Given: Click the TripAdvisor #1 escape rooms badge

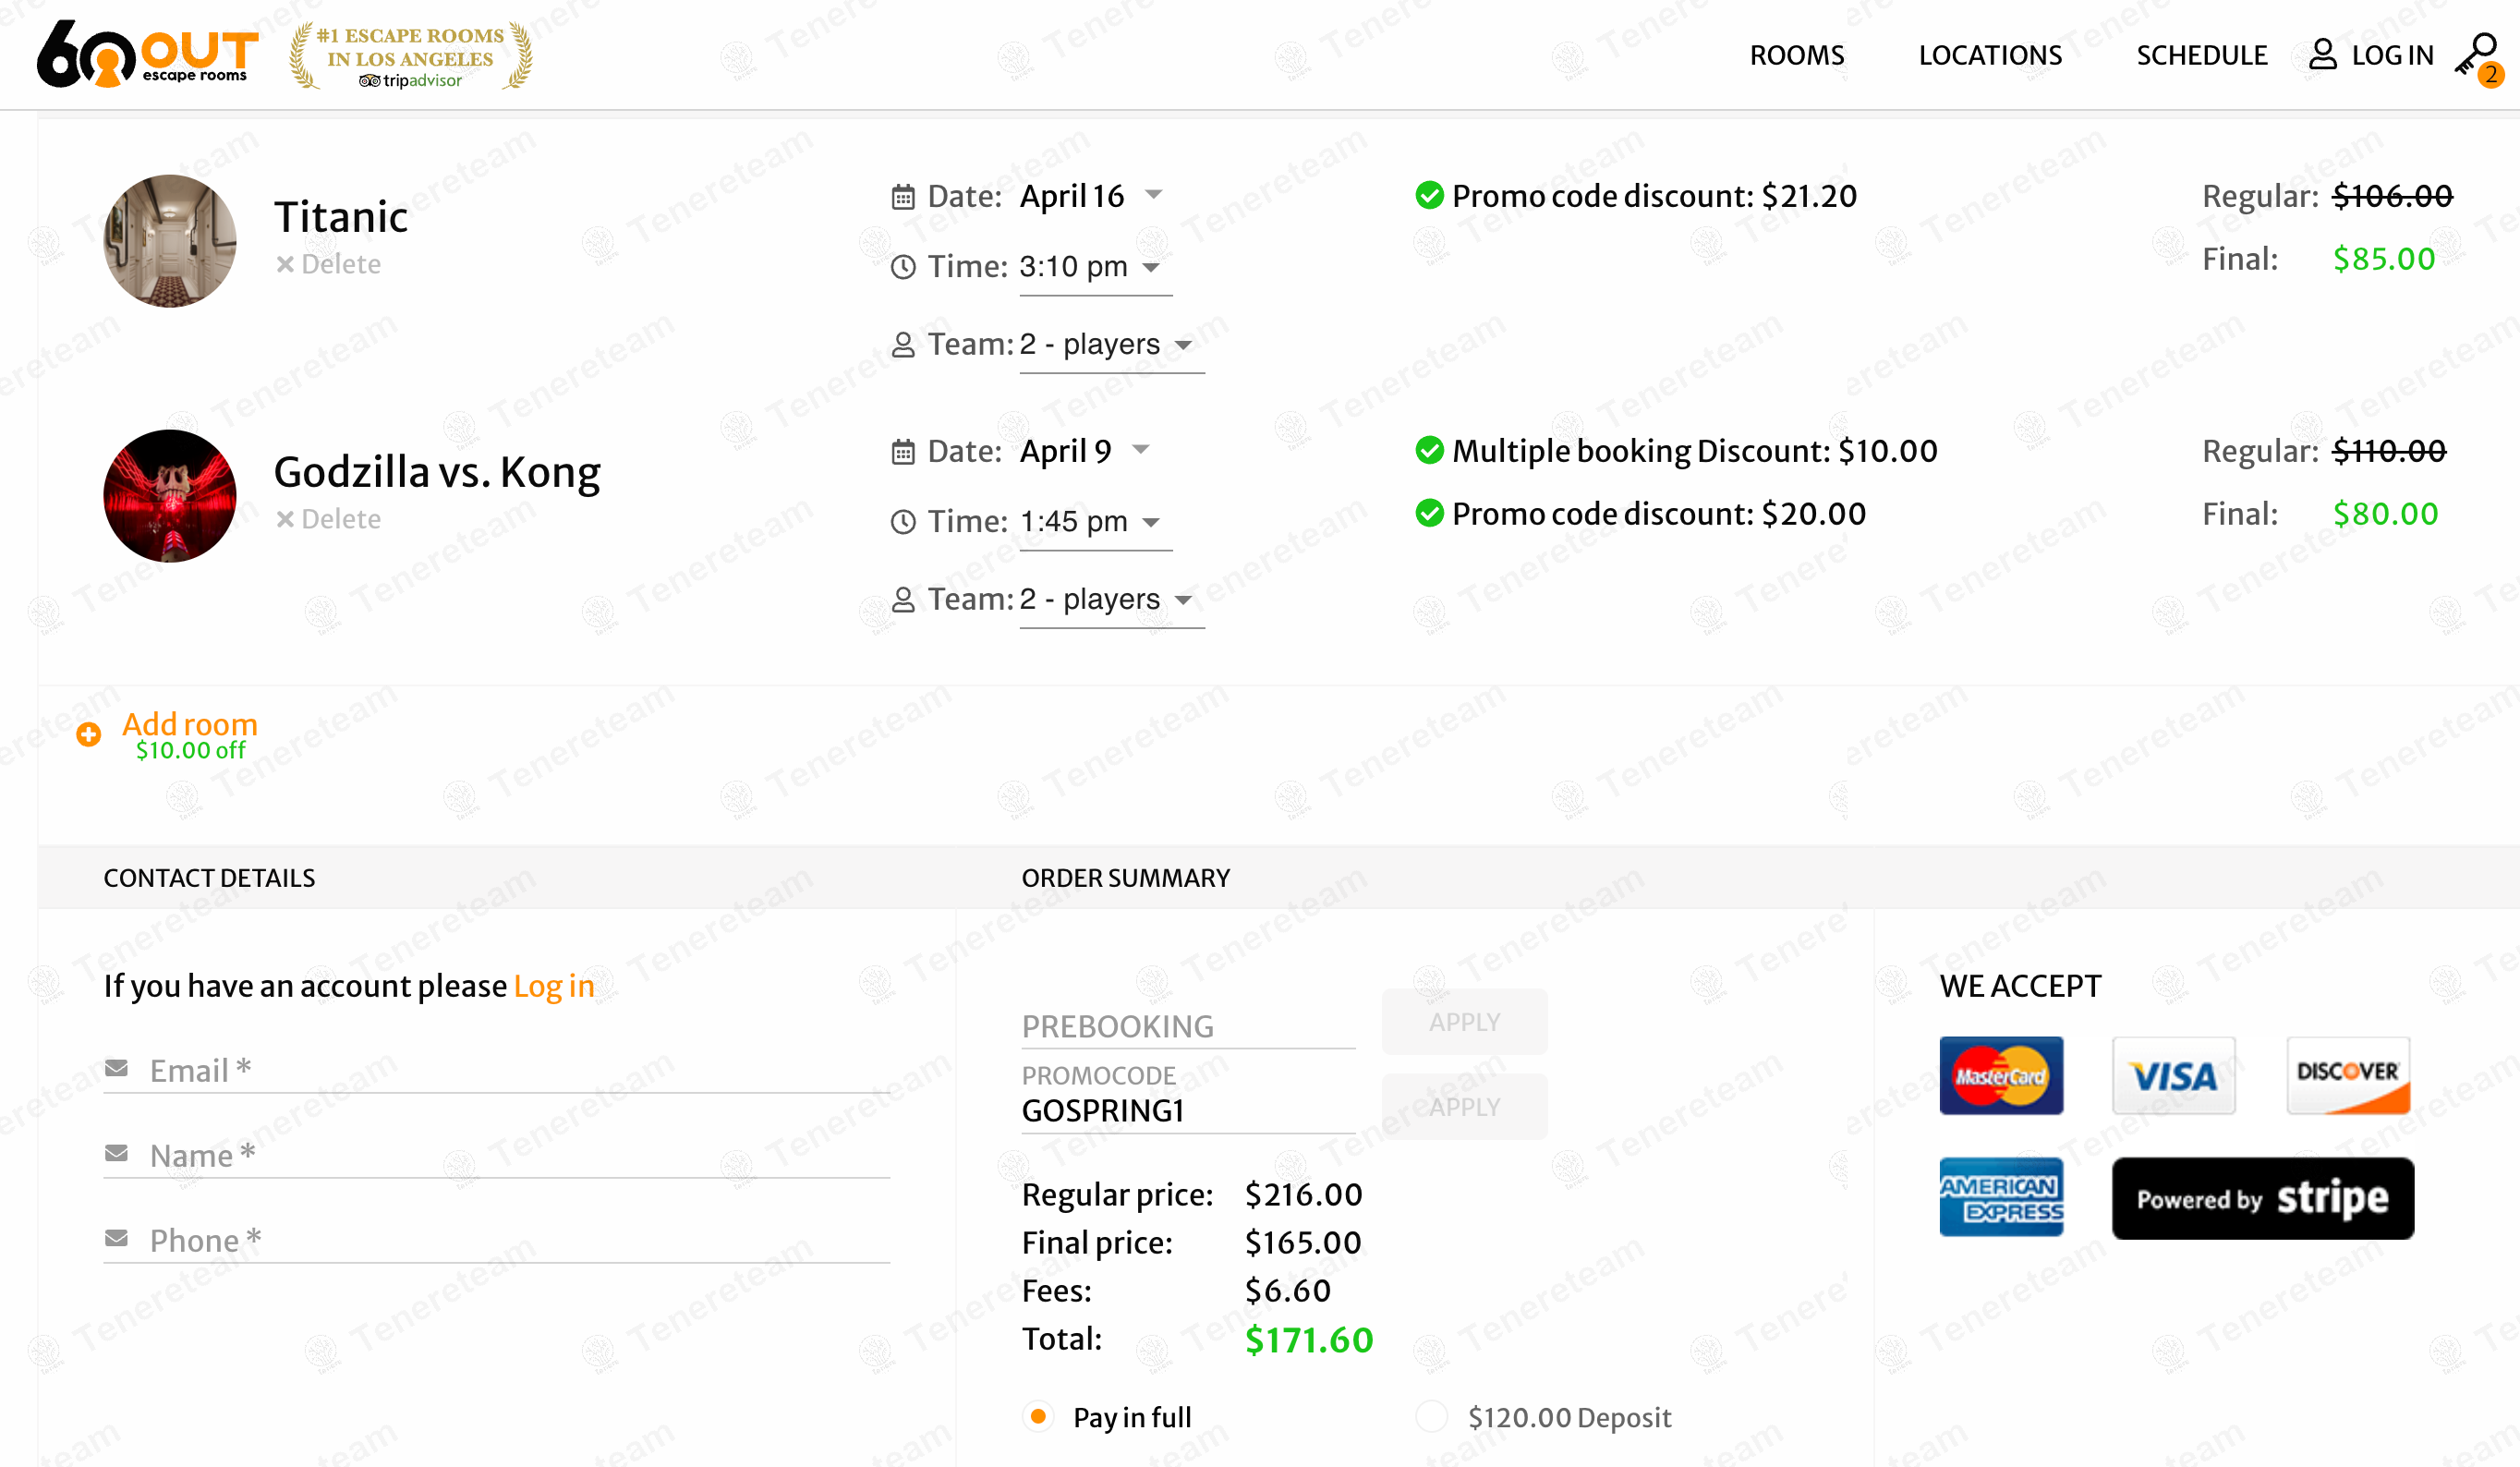Looking at the screenshot, I should pos(411,56).
